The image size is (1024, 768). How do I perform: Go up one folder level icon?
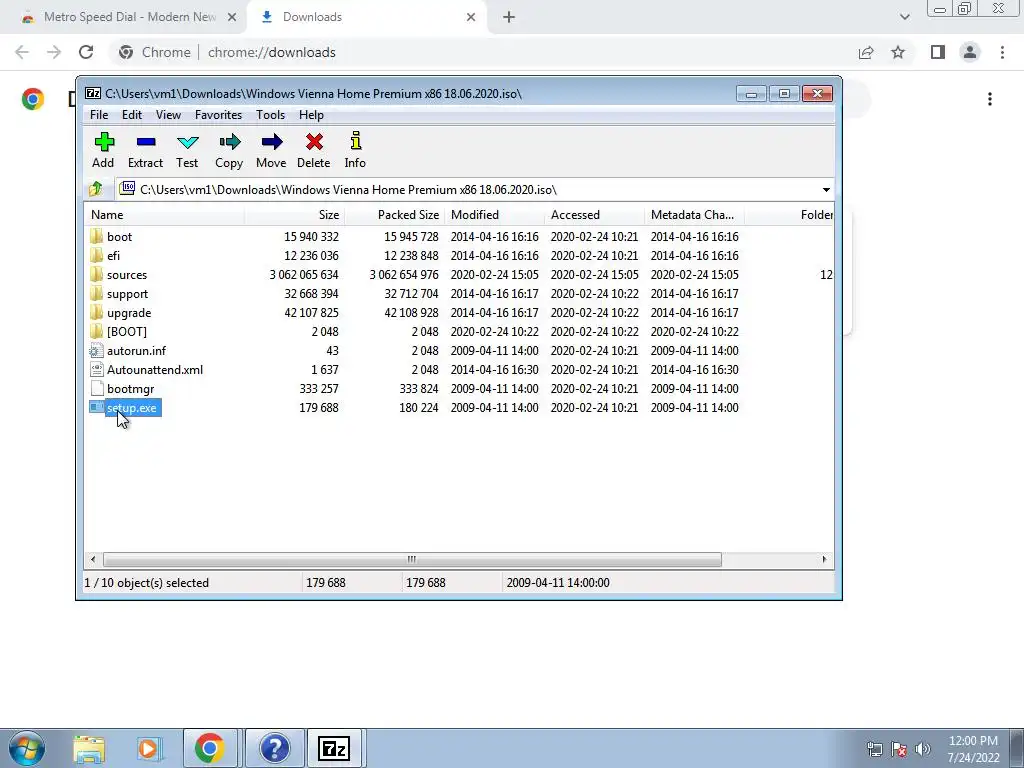point(96,189)
